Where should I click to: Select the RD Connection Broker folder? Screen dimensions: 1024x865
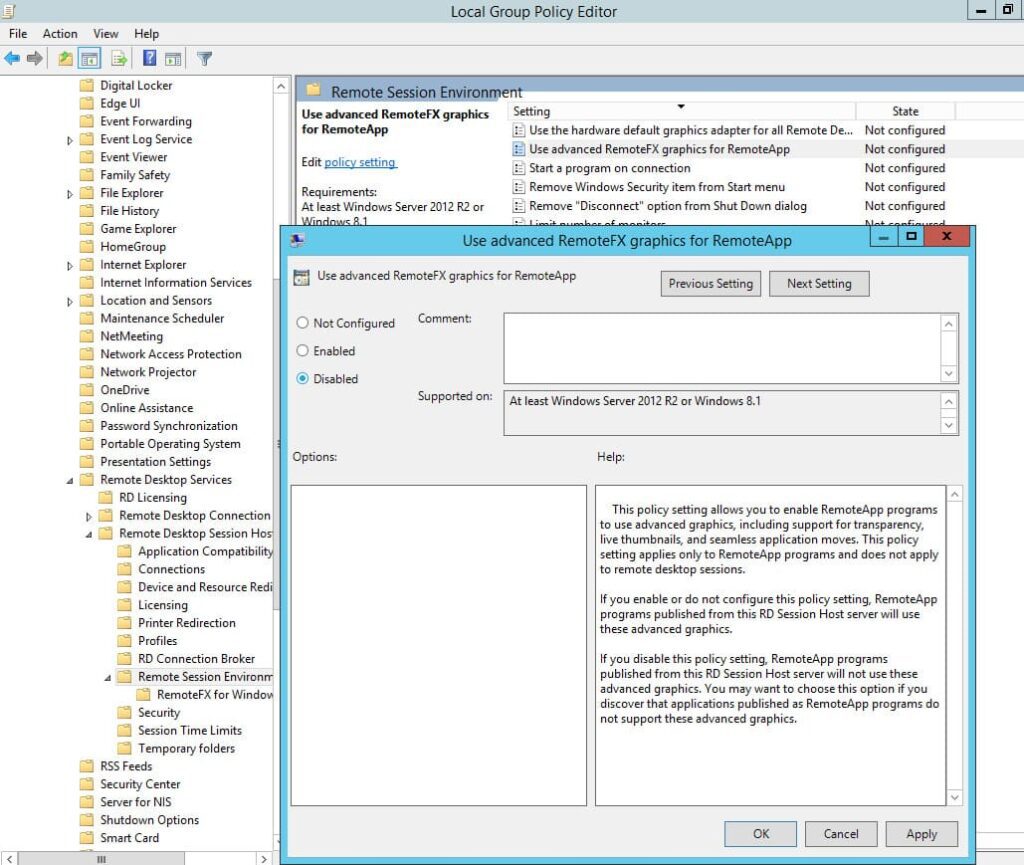197,659
